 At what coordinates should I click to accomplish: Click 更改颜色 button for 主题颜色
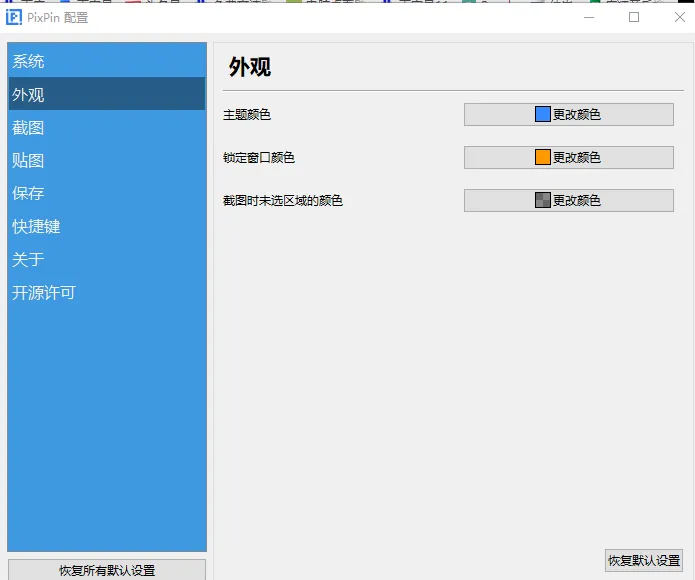click(x=569, y=114)
